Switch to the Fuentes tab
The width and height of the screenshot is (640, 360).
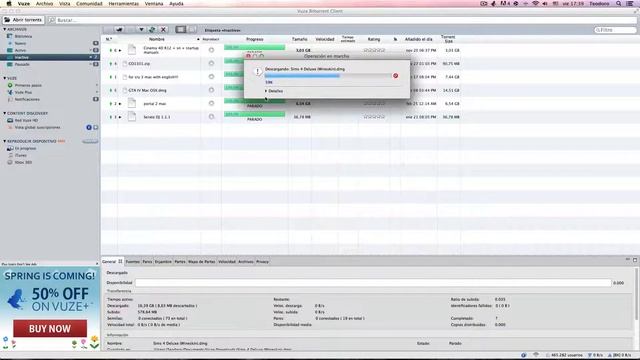(132, 262)
